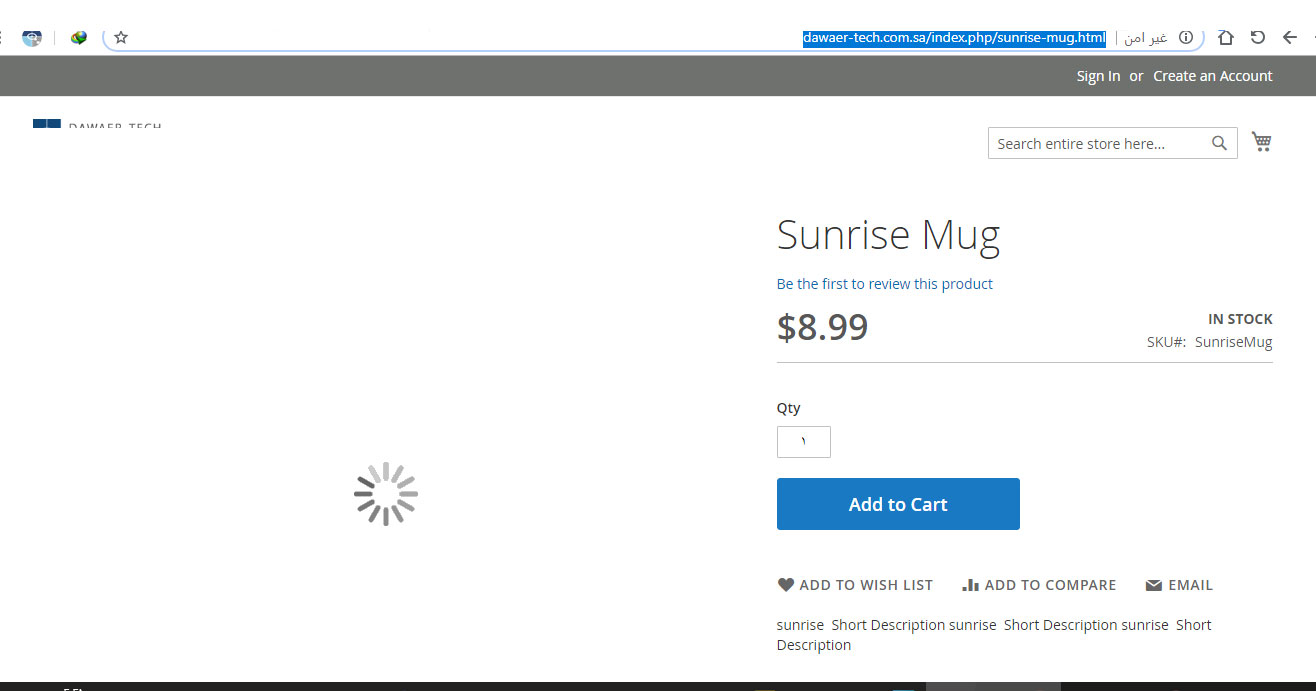Screen dimensions: 1316x691
Task: Click the store search input field
Action: click(1097, 143)
